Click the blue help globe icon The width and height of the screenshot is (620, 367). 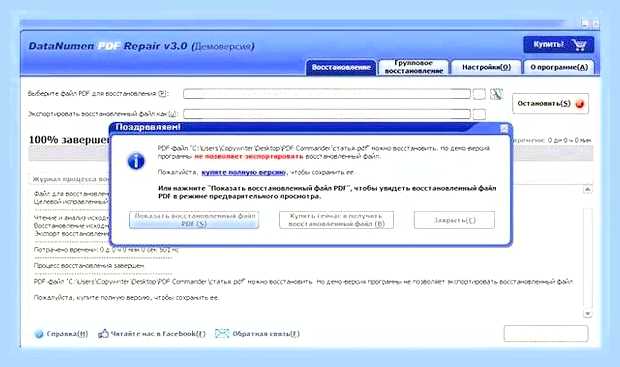[39, 334]
